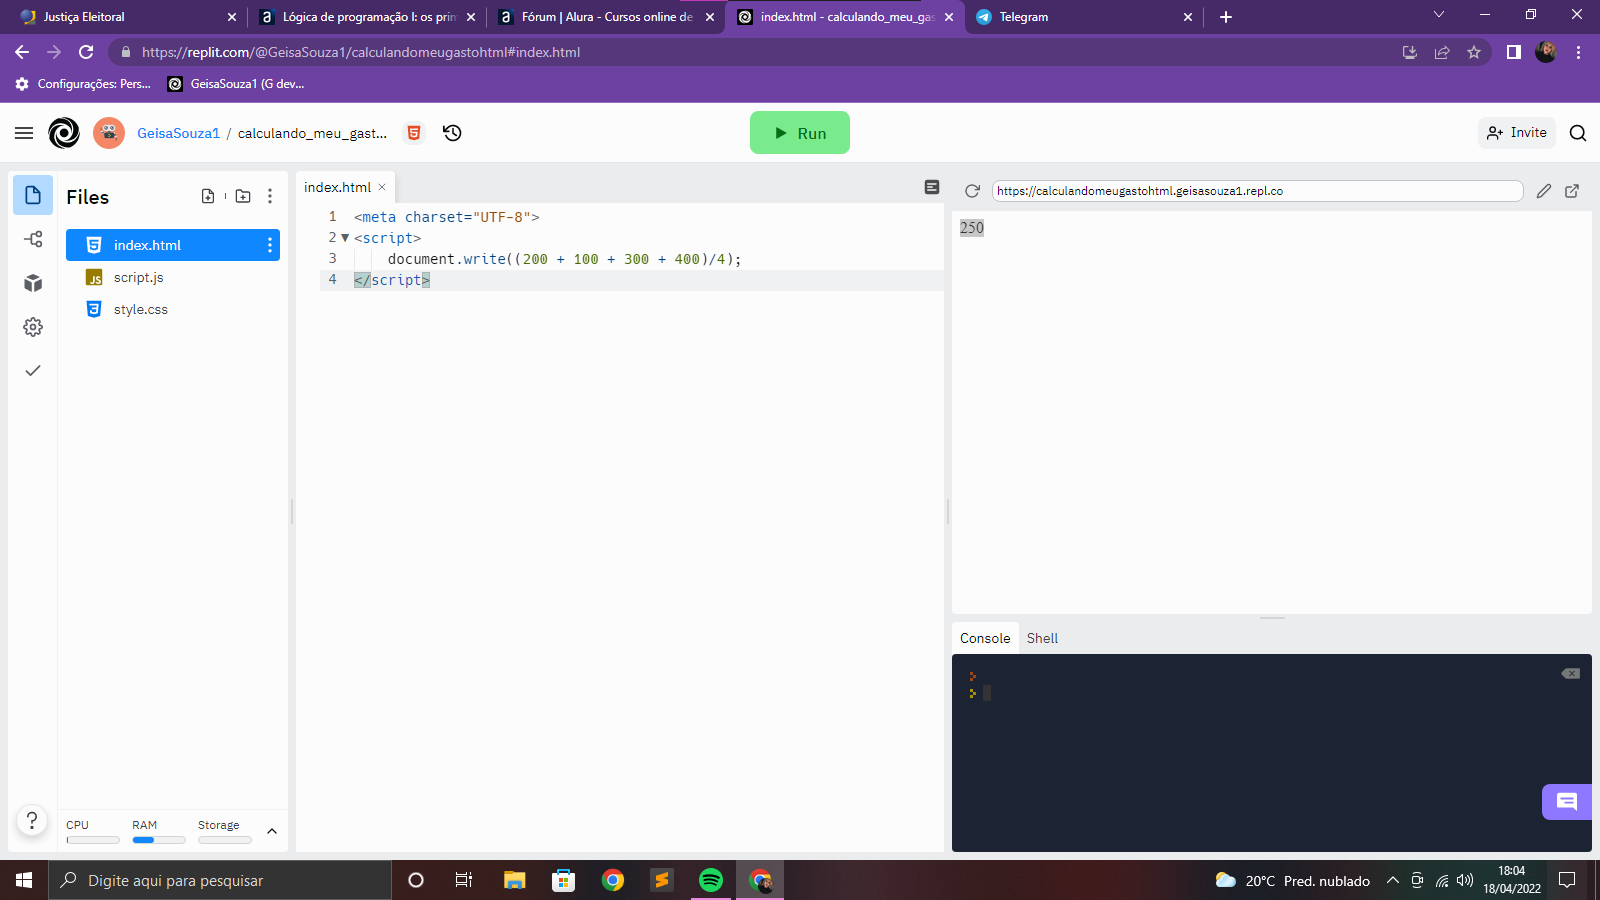The width and height of the screenshot is (1600, 900).
Task: Open the Files panel three-dot menu
Action: (x=270, y=197)
